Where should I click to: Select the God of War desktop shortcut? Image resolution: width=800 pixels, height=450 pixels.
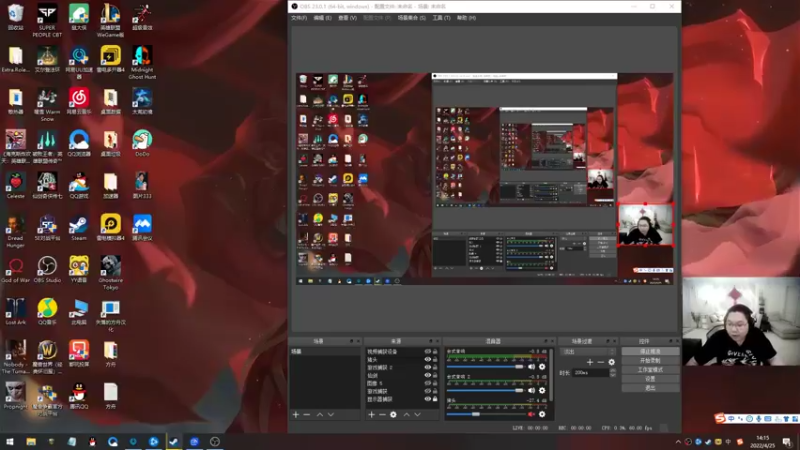[15, 270]
